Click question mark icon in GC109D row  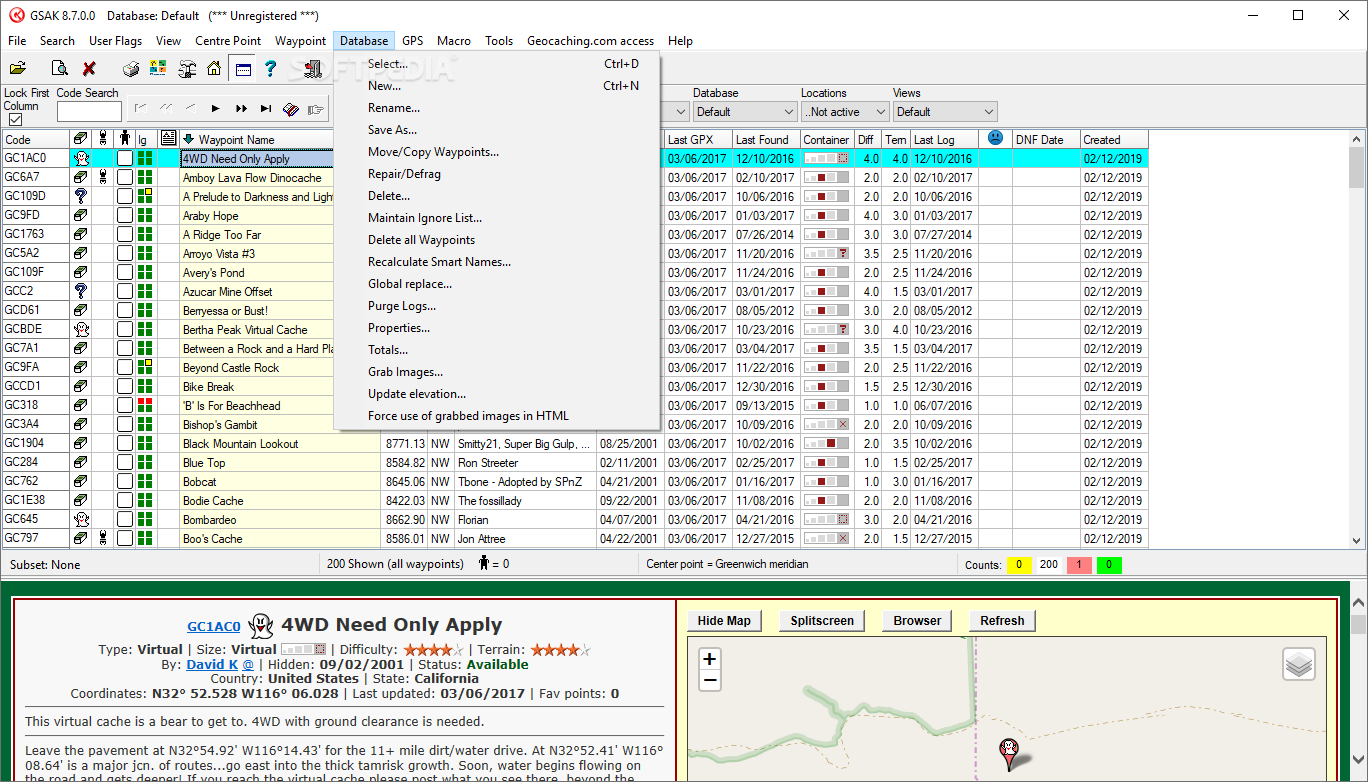coord(80,196)
